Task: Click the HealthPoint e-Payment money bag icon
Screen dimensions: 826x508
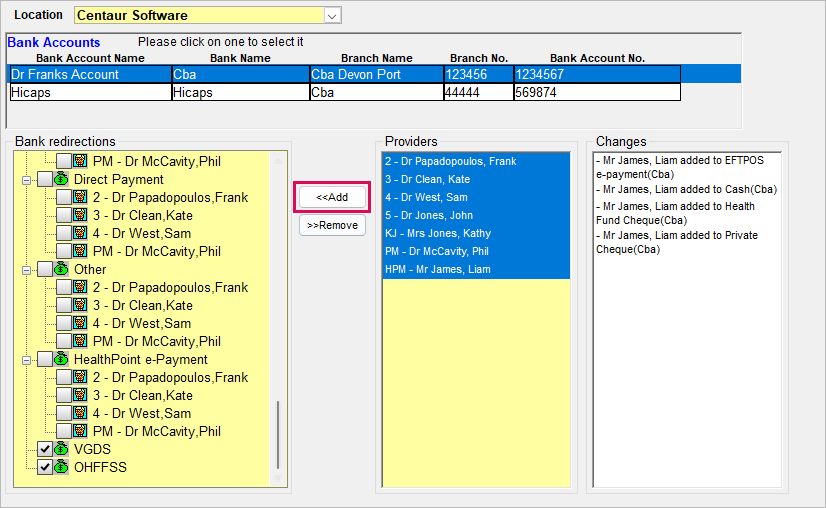Action: [61, 359]
